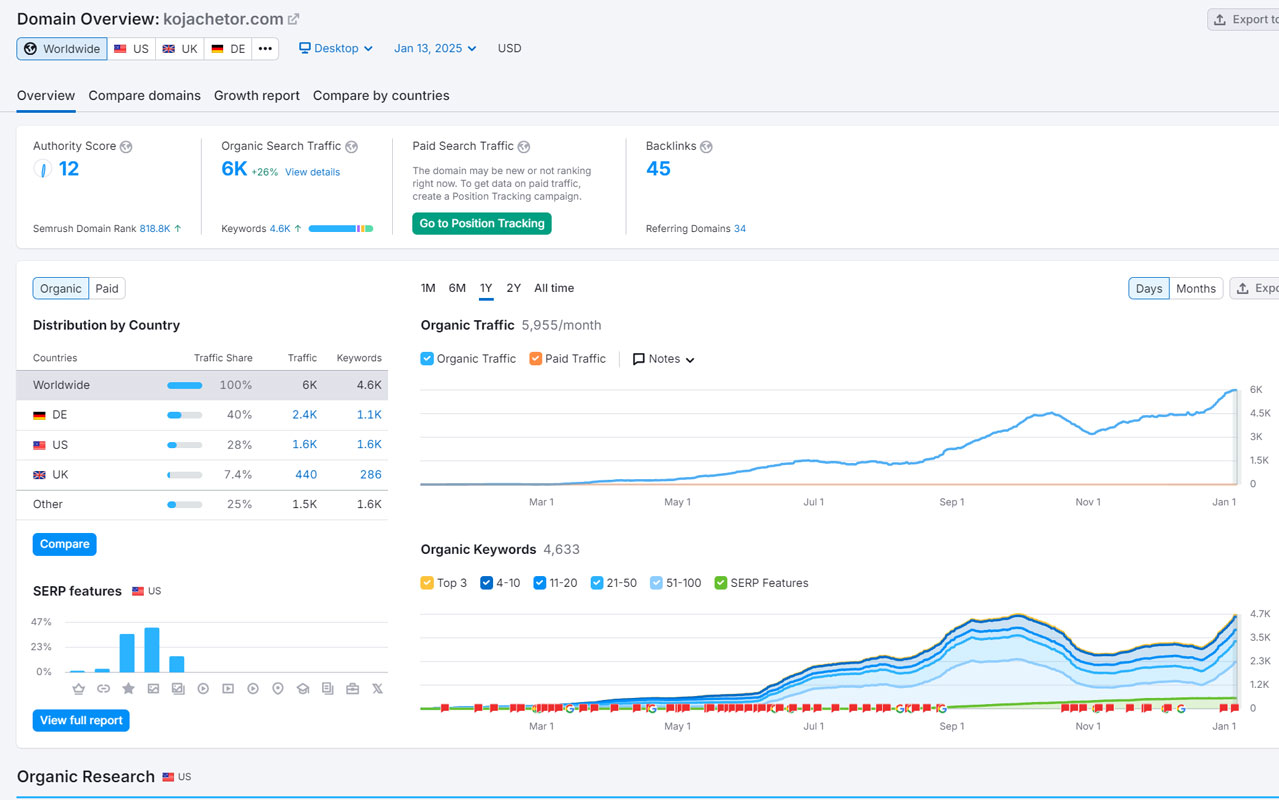Click the crown icon under SERP features chart
Screen dimensions: 1279x800
pos(78,689)
